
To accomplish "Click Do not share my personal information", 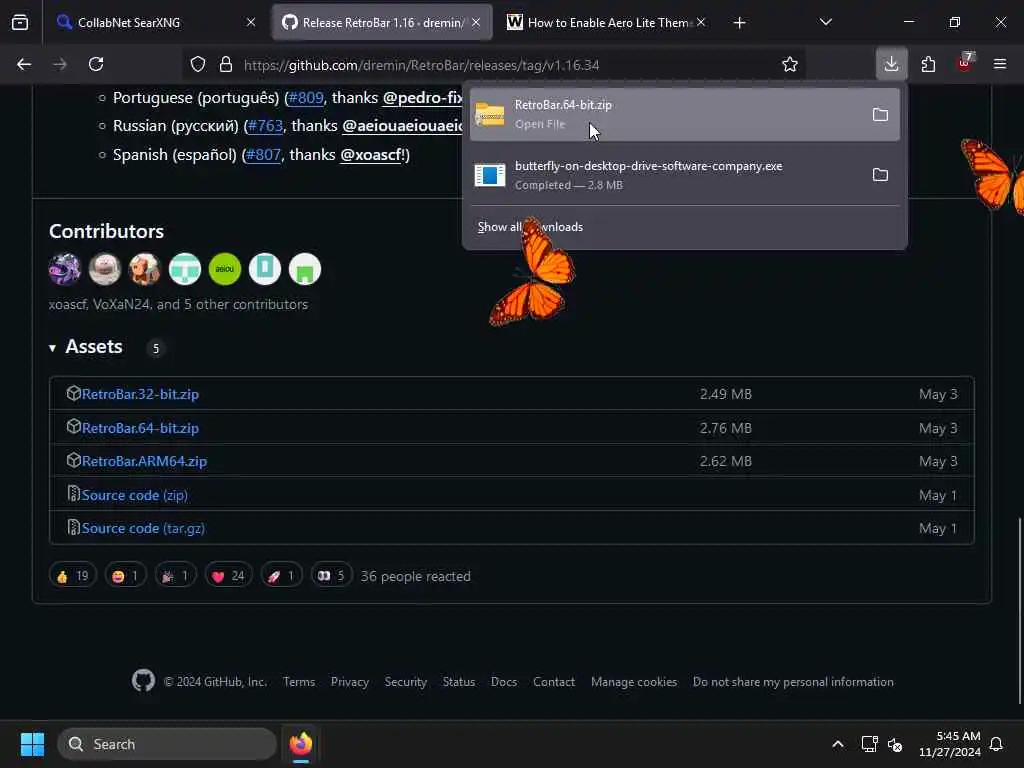I will click(793, 682).
